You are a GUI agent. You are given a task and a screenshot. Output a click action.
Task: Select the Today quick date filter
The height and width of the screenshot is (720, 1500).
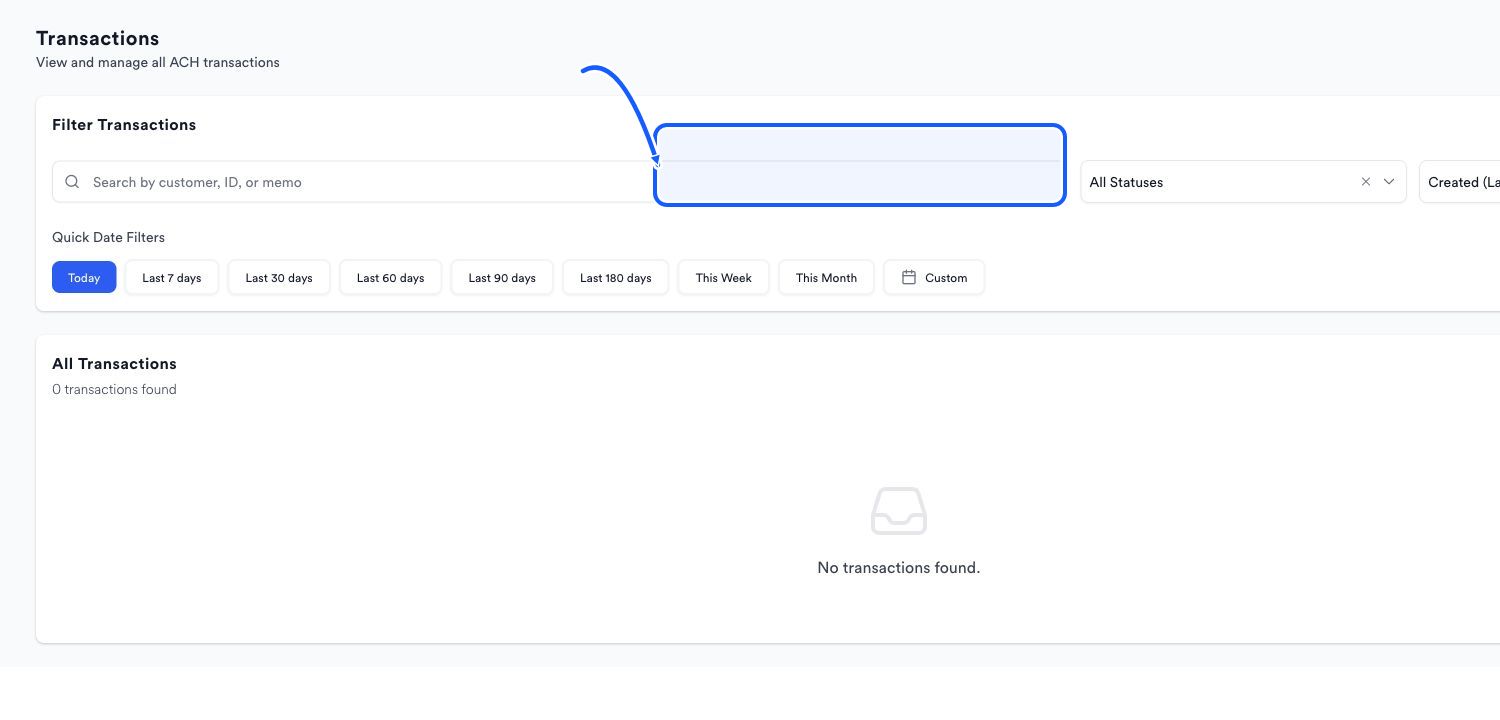(84, 278)
